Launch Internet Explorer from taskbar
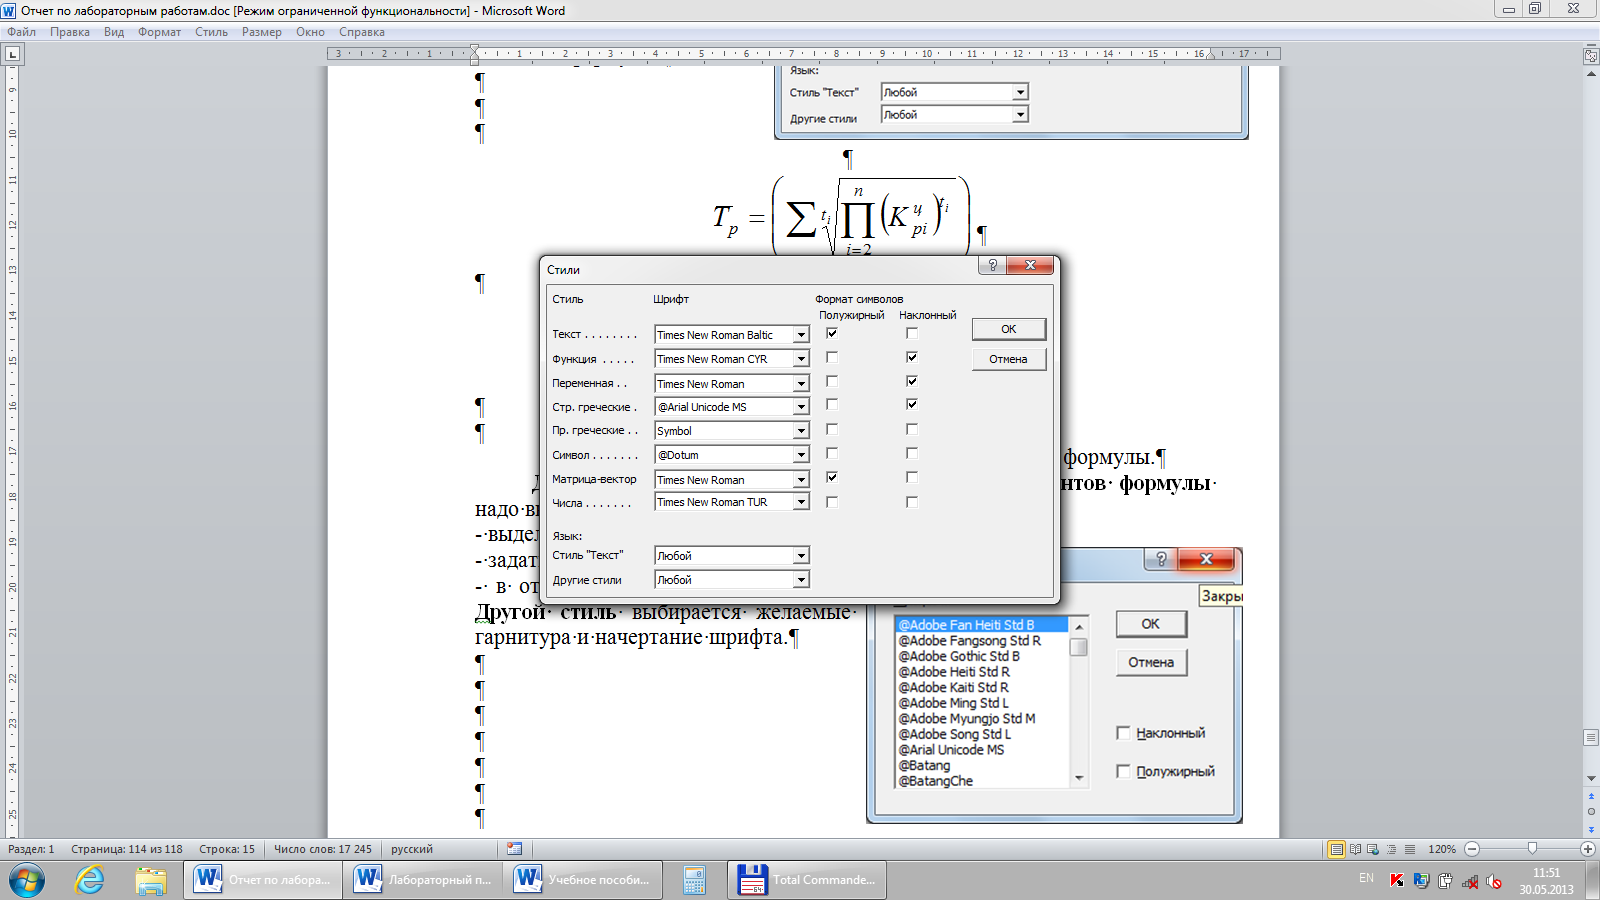Viewport: 1600px width, 900px height. tap(90, 880)
